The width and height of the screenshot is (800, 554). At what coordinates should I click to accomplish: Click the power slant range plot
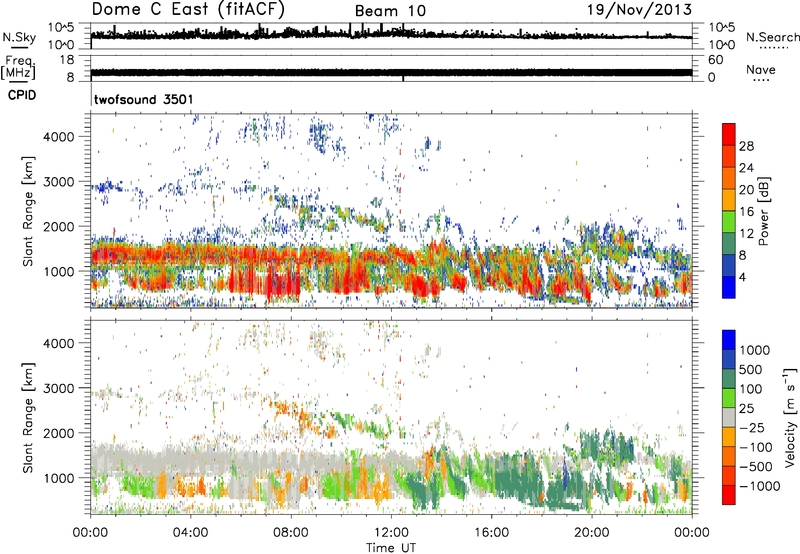(x=391, y=211)
